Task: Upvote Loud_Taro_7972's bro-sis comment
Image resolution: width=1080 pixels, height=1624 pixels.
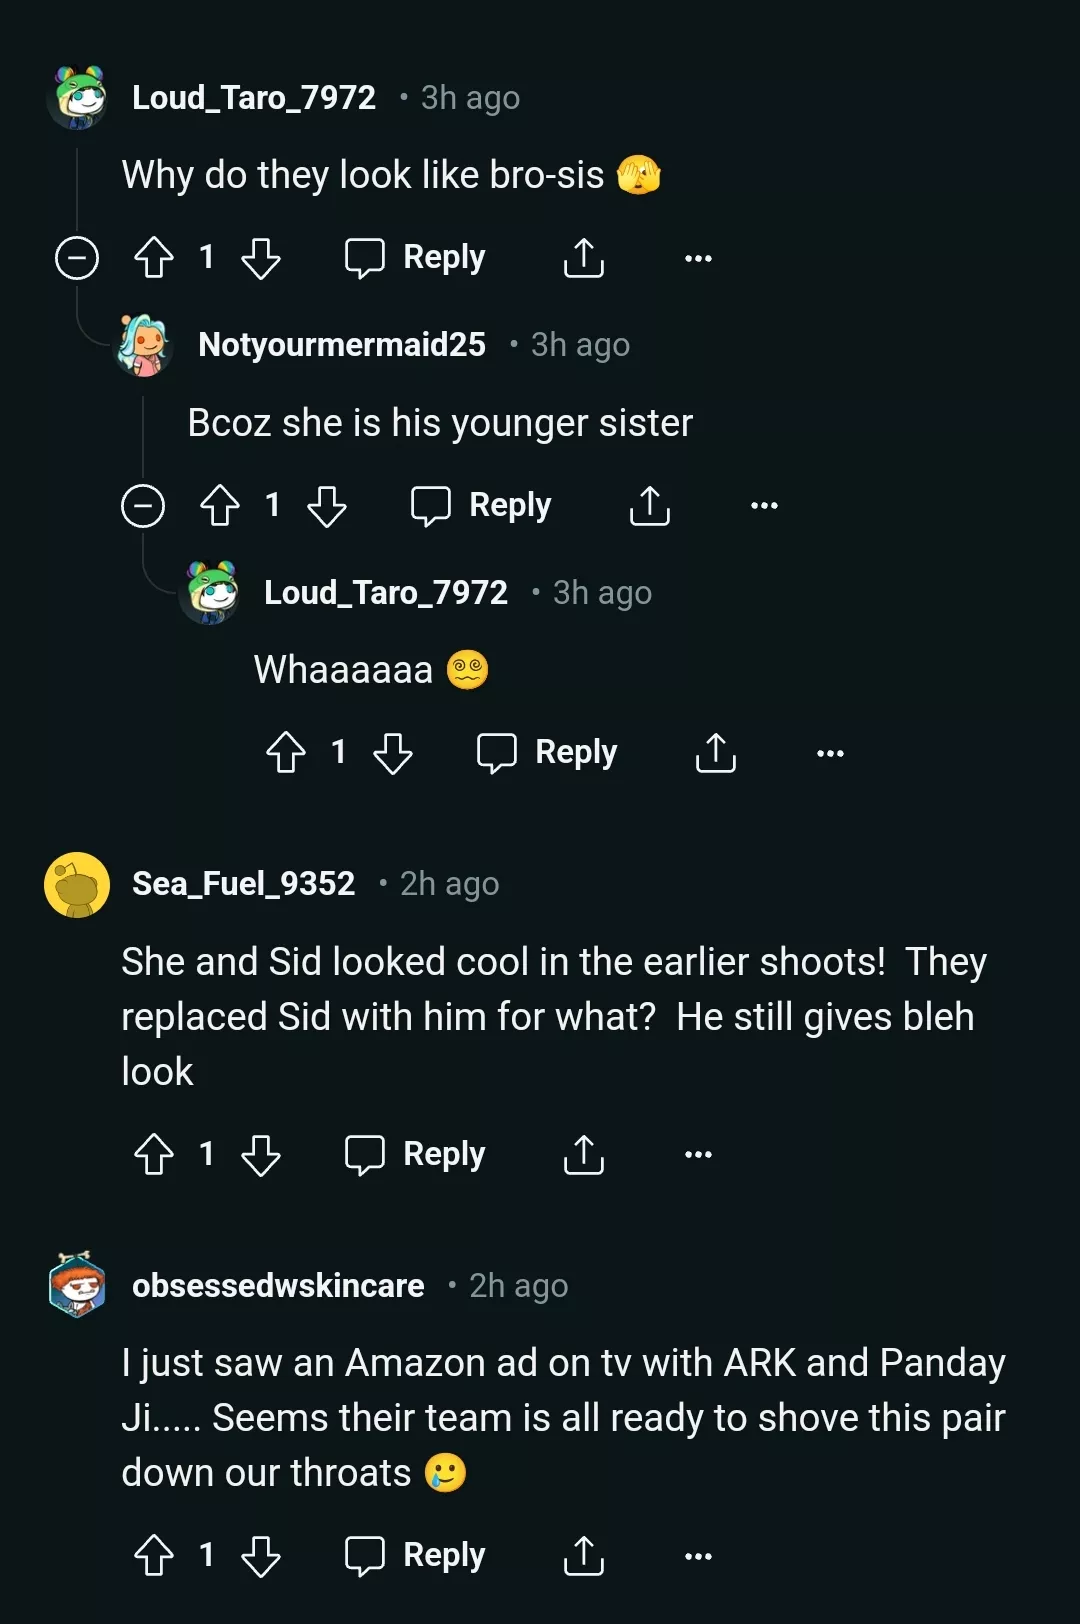Action: tap(152, 258)
